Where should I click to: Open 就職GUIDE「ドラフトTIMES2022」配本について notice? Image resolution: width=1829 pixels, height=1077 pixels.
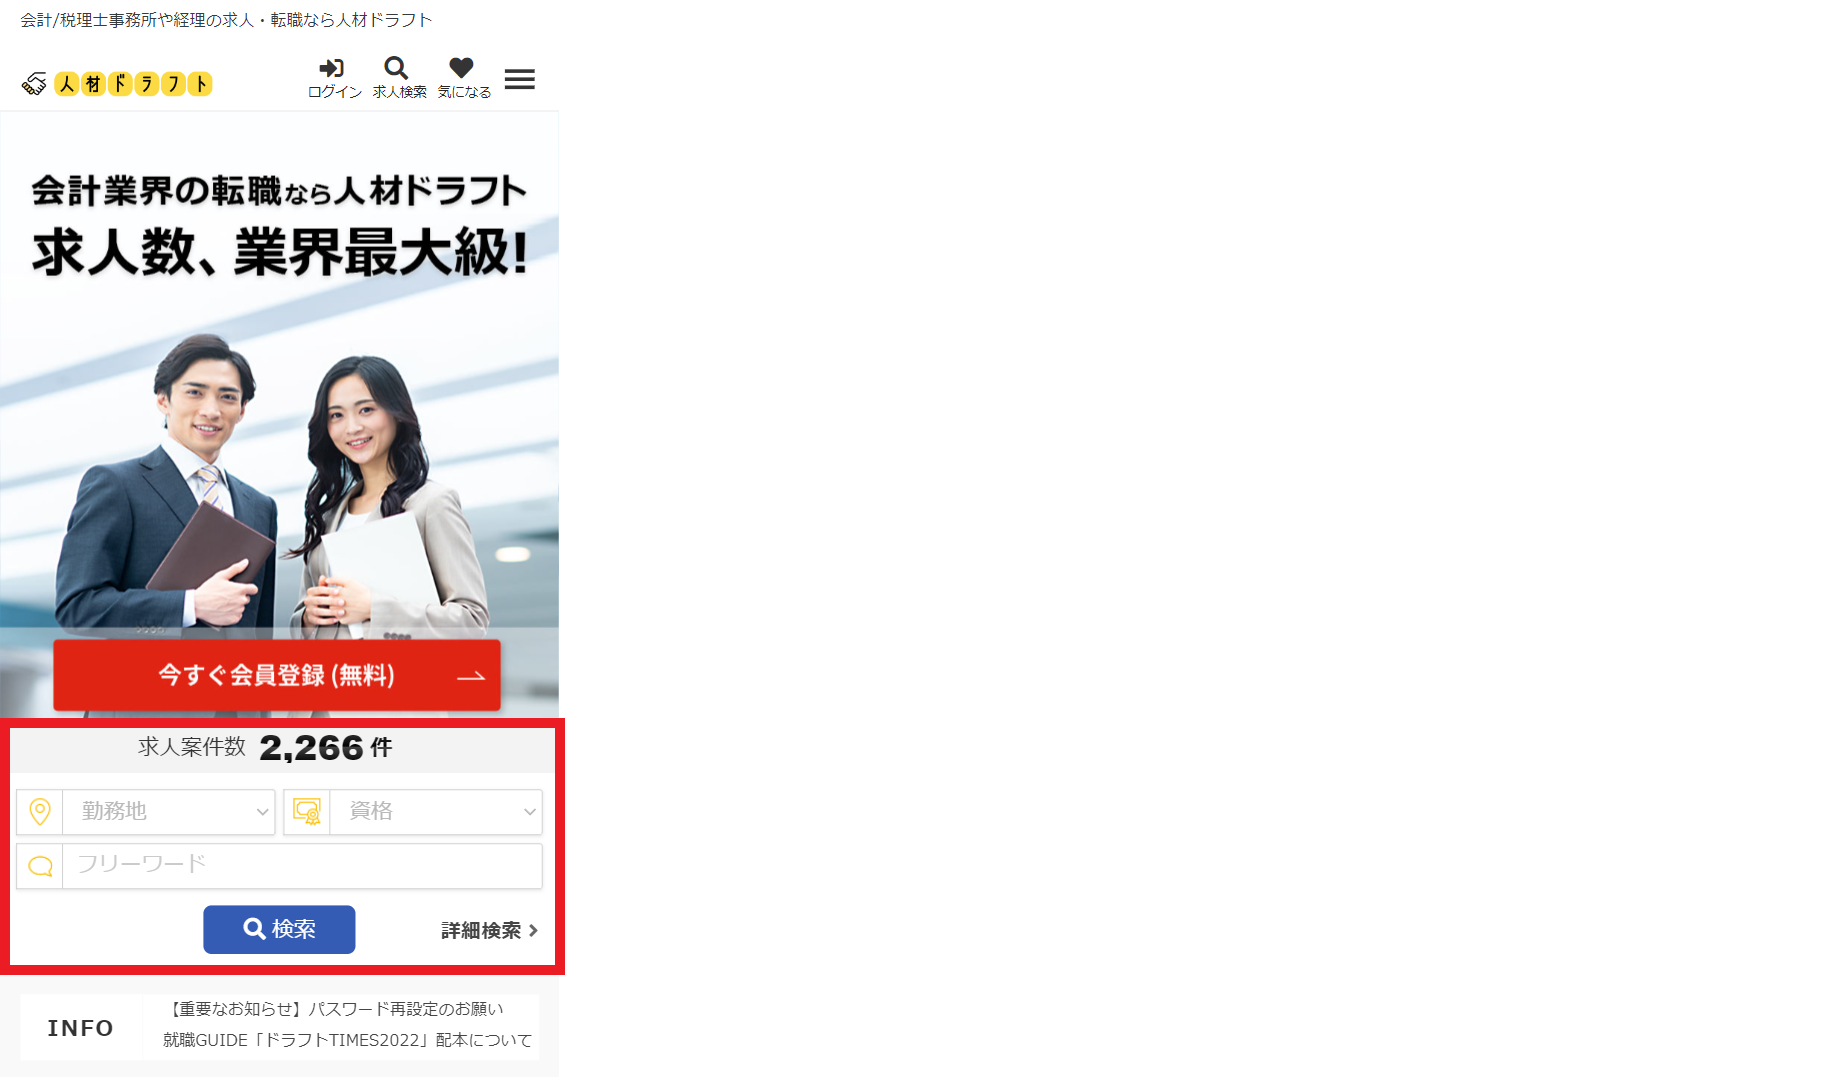(347, 1040)
